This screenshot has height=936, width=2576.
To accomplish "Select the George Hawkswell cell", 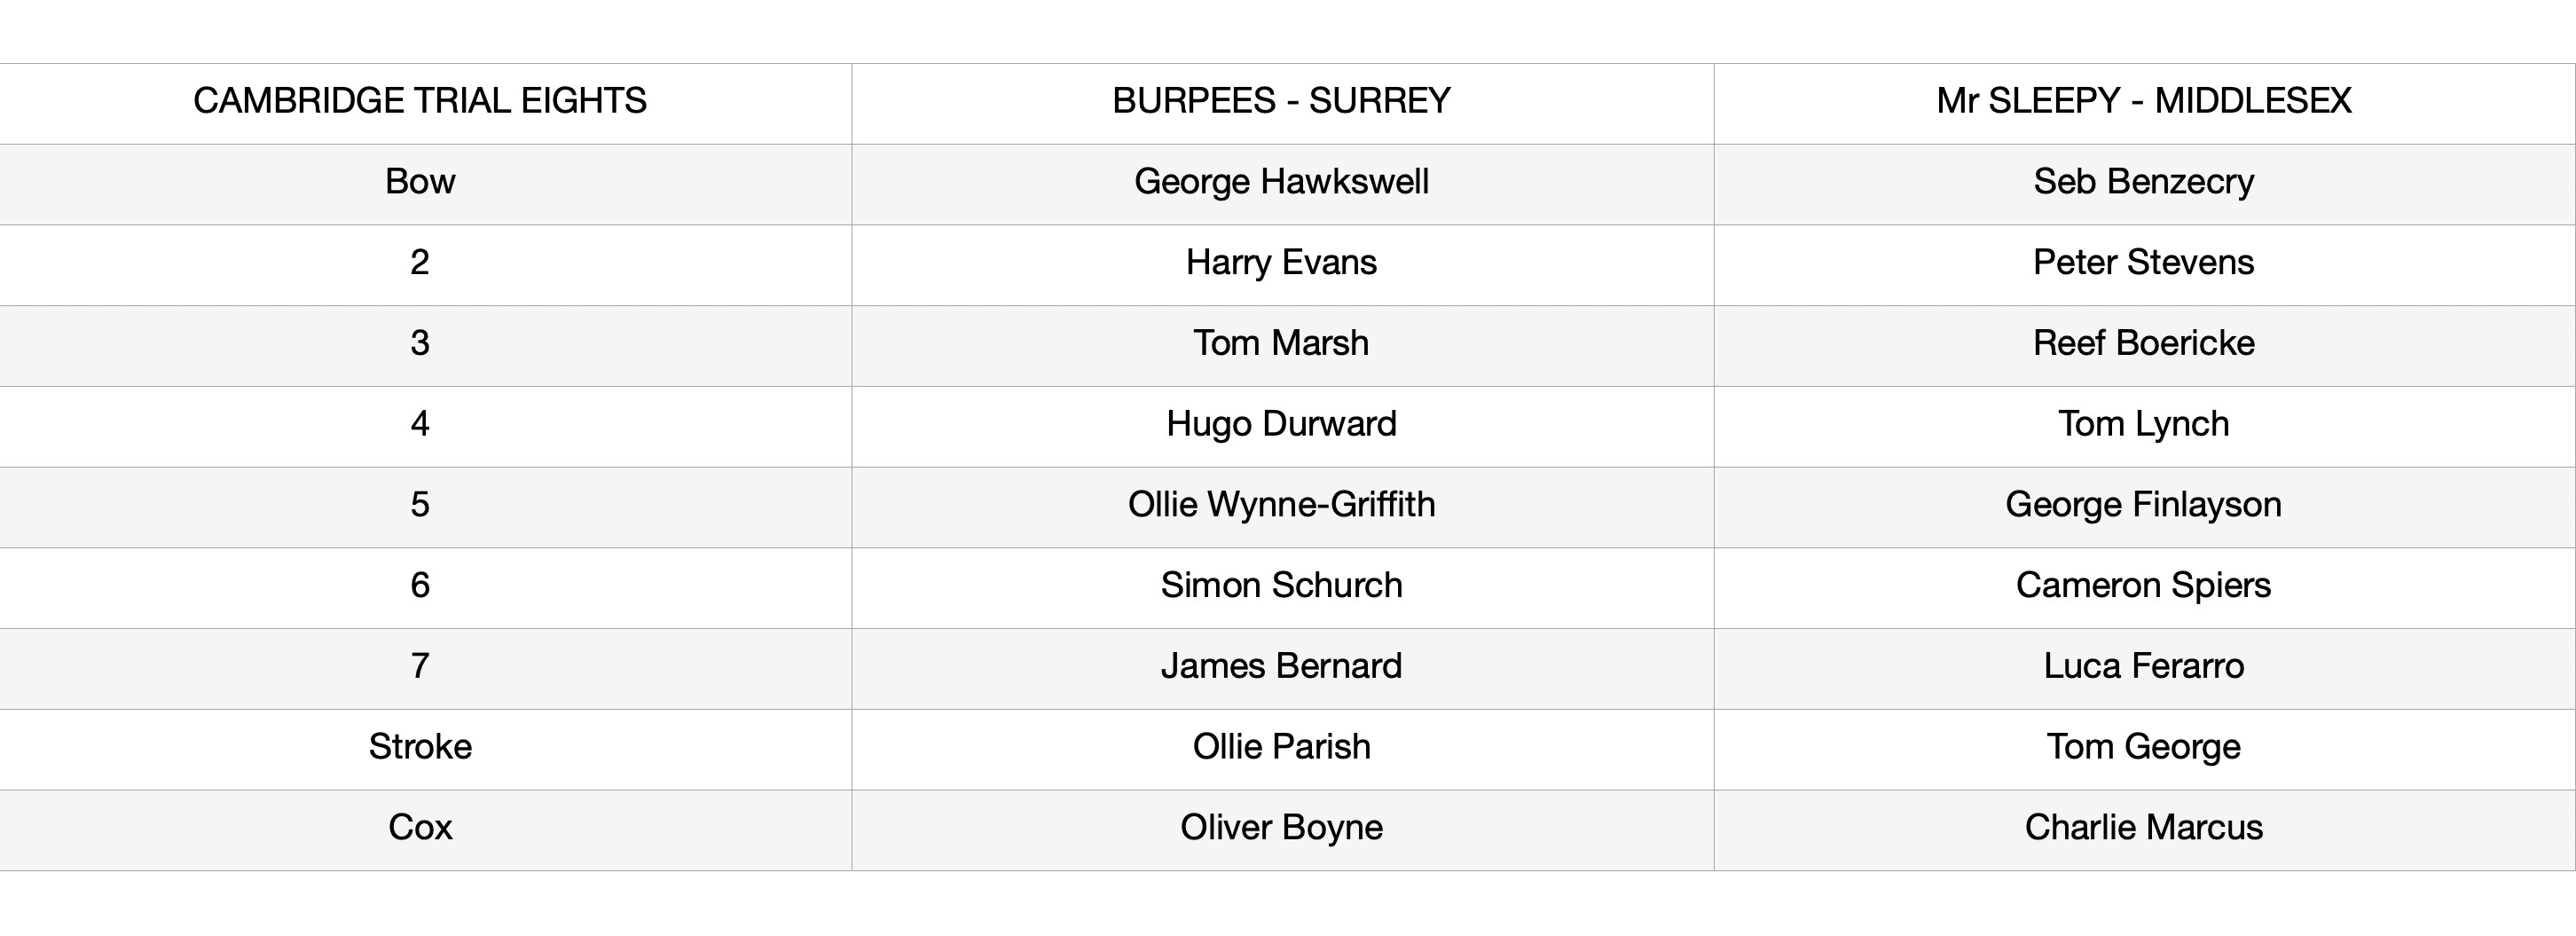I will 1281,182.
